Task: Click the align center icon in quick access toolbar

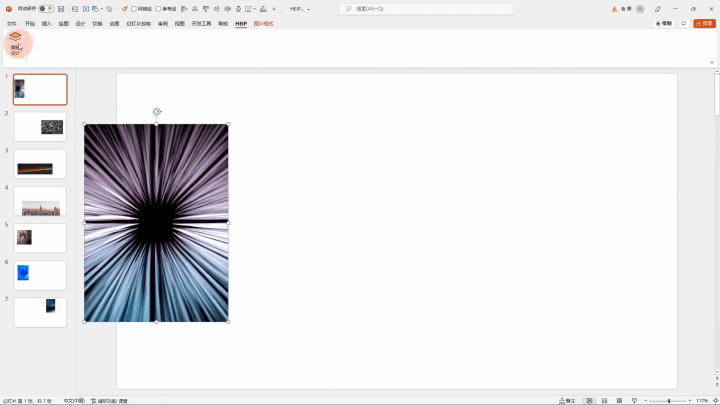Action: click(195, 9)
